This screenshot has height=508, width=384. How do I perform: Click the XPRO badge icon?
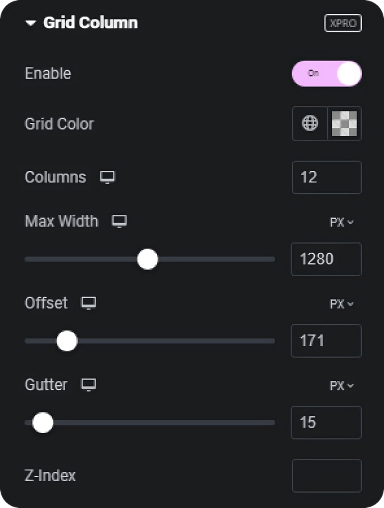coord(343,23)
